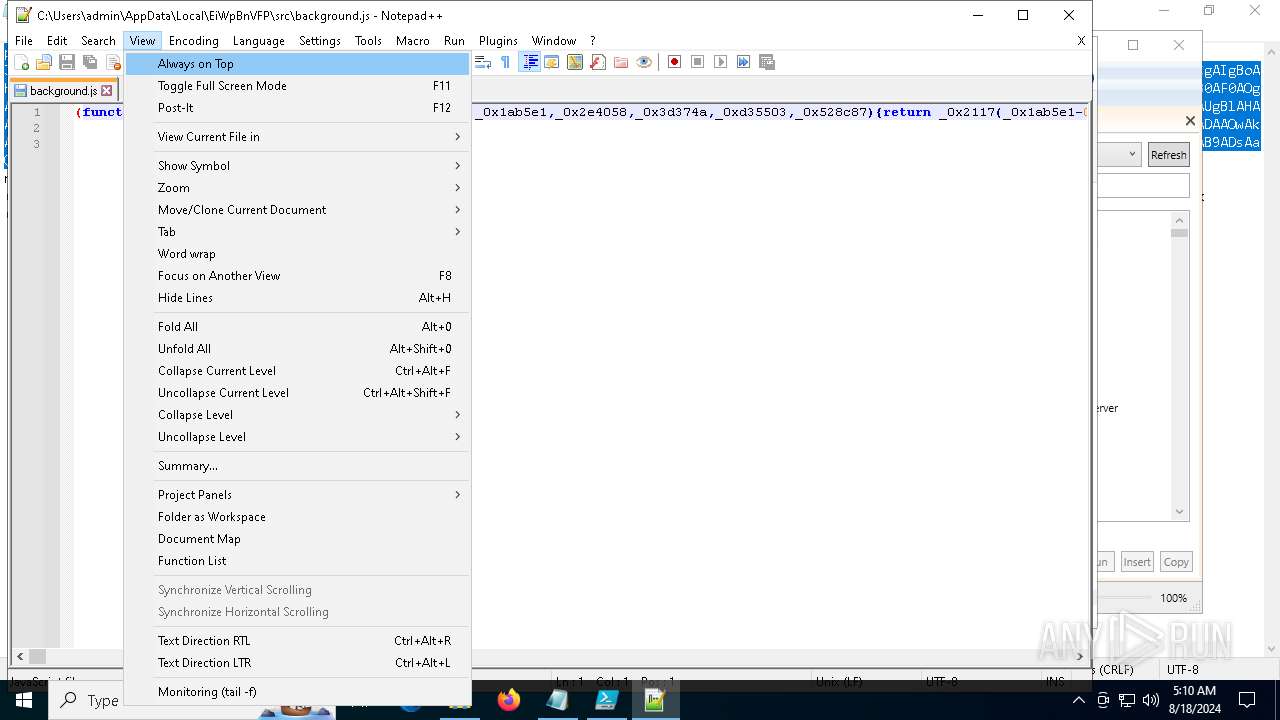Open Function List from toolbar icon

click(x=598, y=62)
